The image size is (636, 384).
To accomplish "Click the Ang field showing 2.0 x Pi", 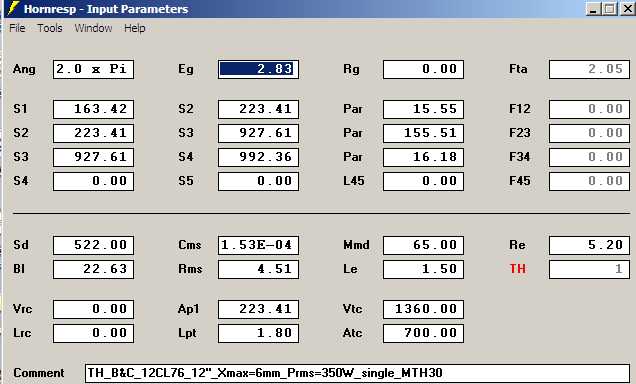I will 93,69.
